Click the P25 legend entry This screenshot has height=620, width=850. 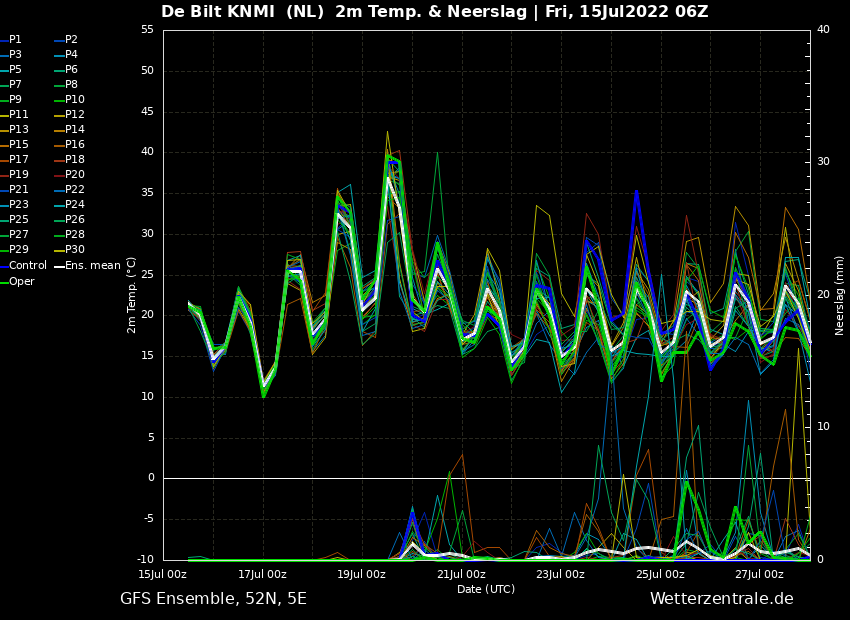coord(15,219)
